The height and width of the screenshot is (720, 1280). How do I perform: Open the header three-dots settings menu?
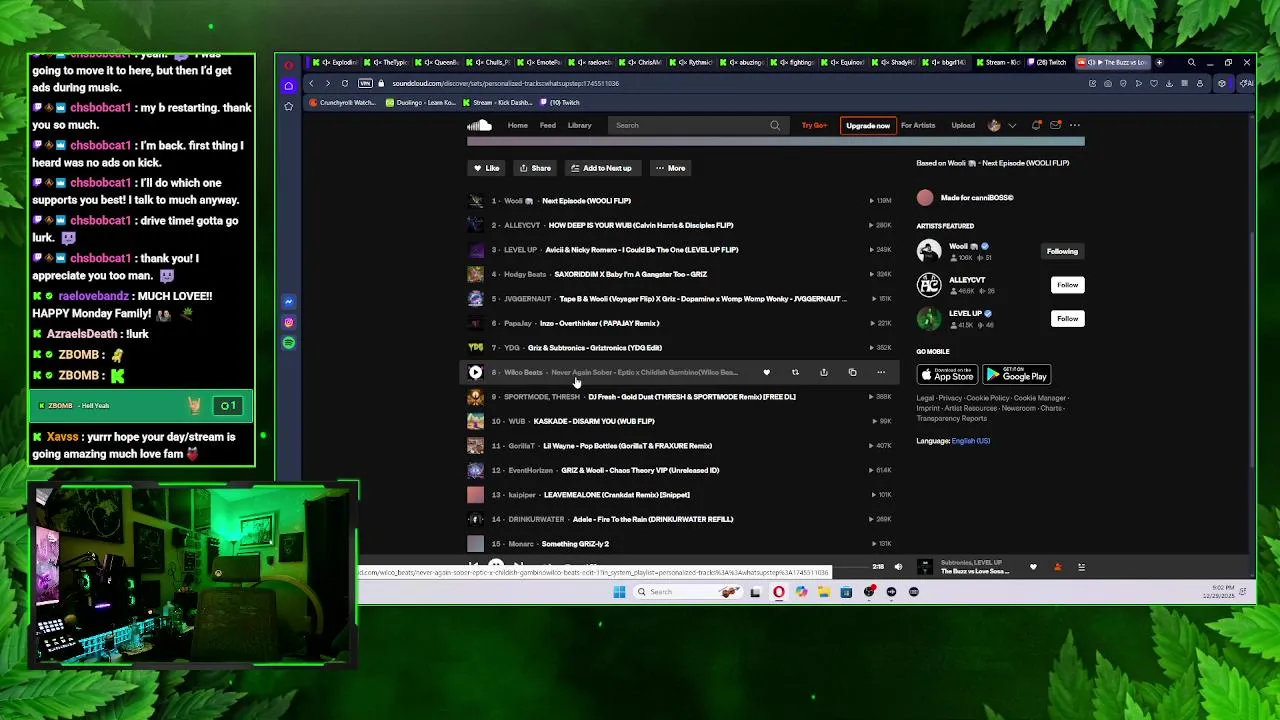coord(1075,125)
